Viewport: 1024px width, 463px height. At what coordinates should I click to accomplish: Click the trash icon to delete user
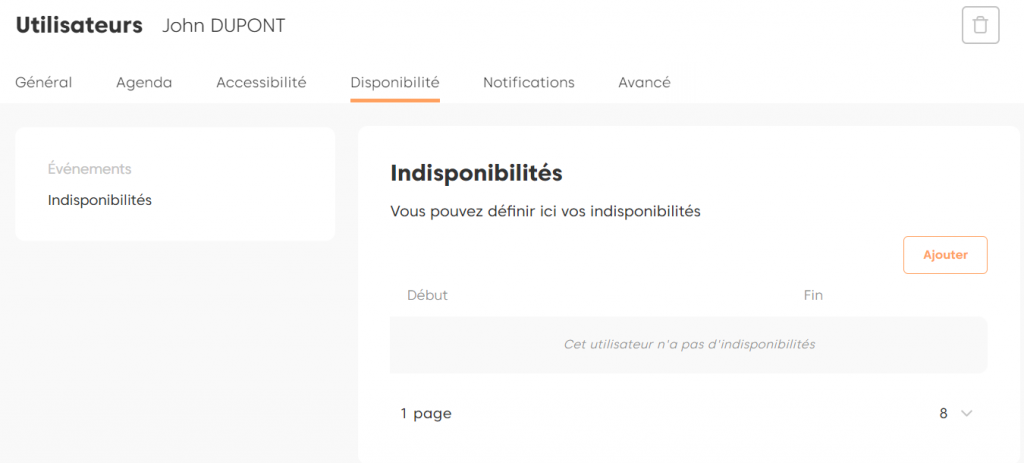tap(980, 25)
